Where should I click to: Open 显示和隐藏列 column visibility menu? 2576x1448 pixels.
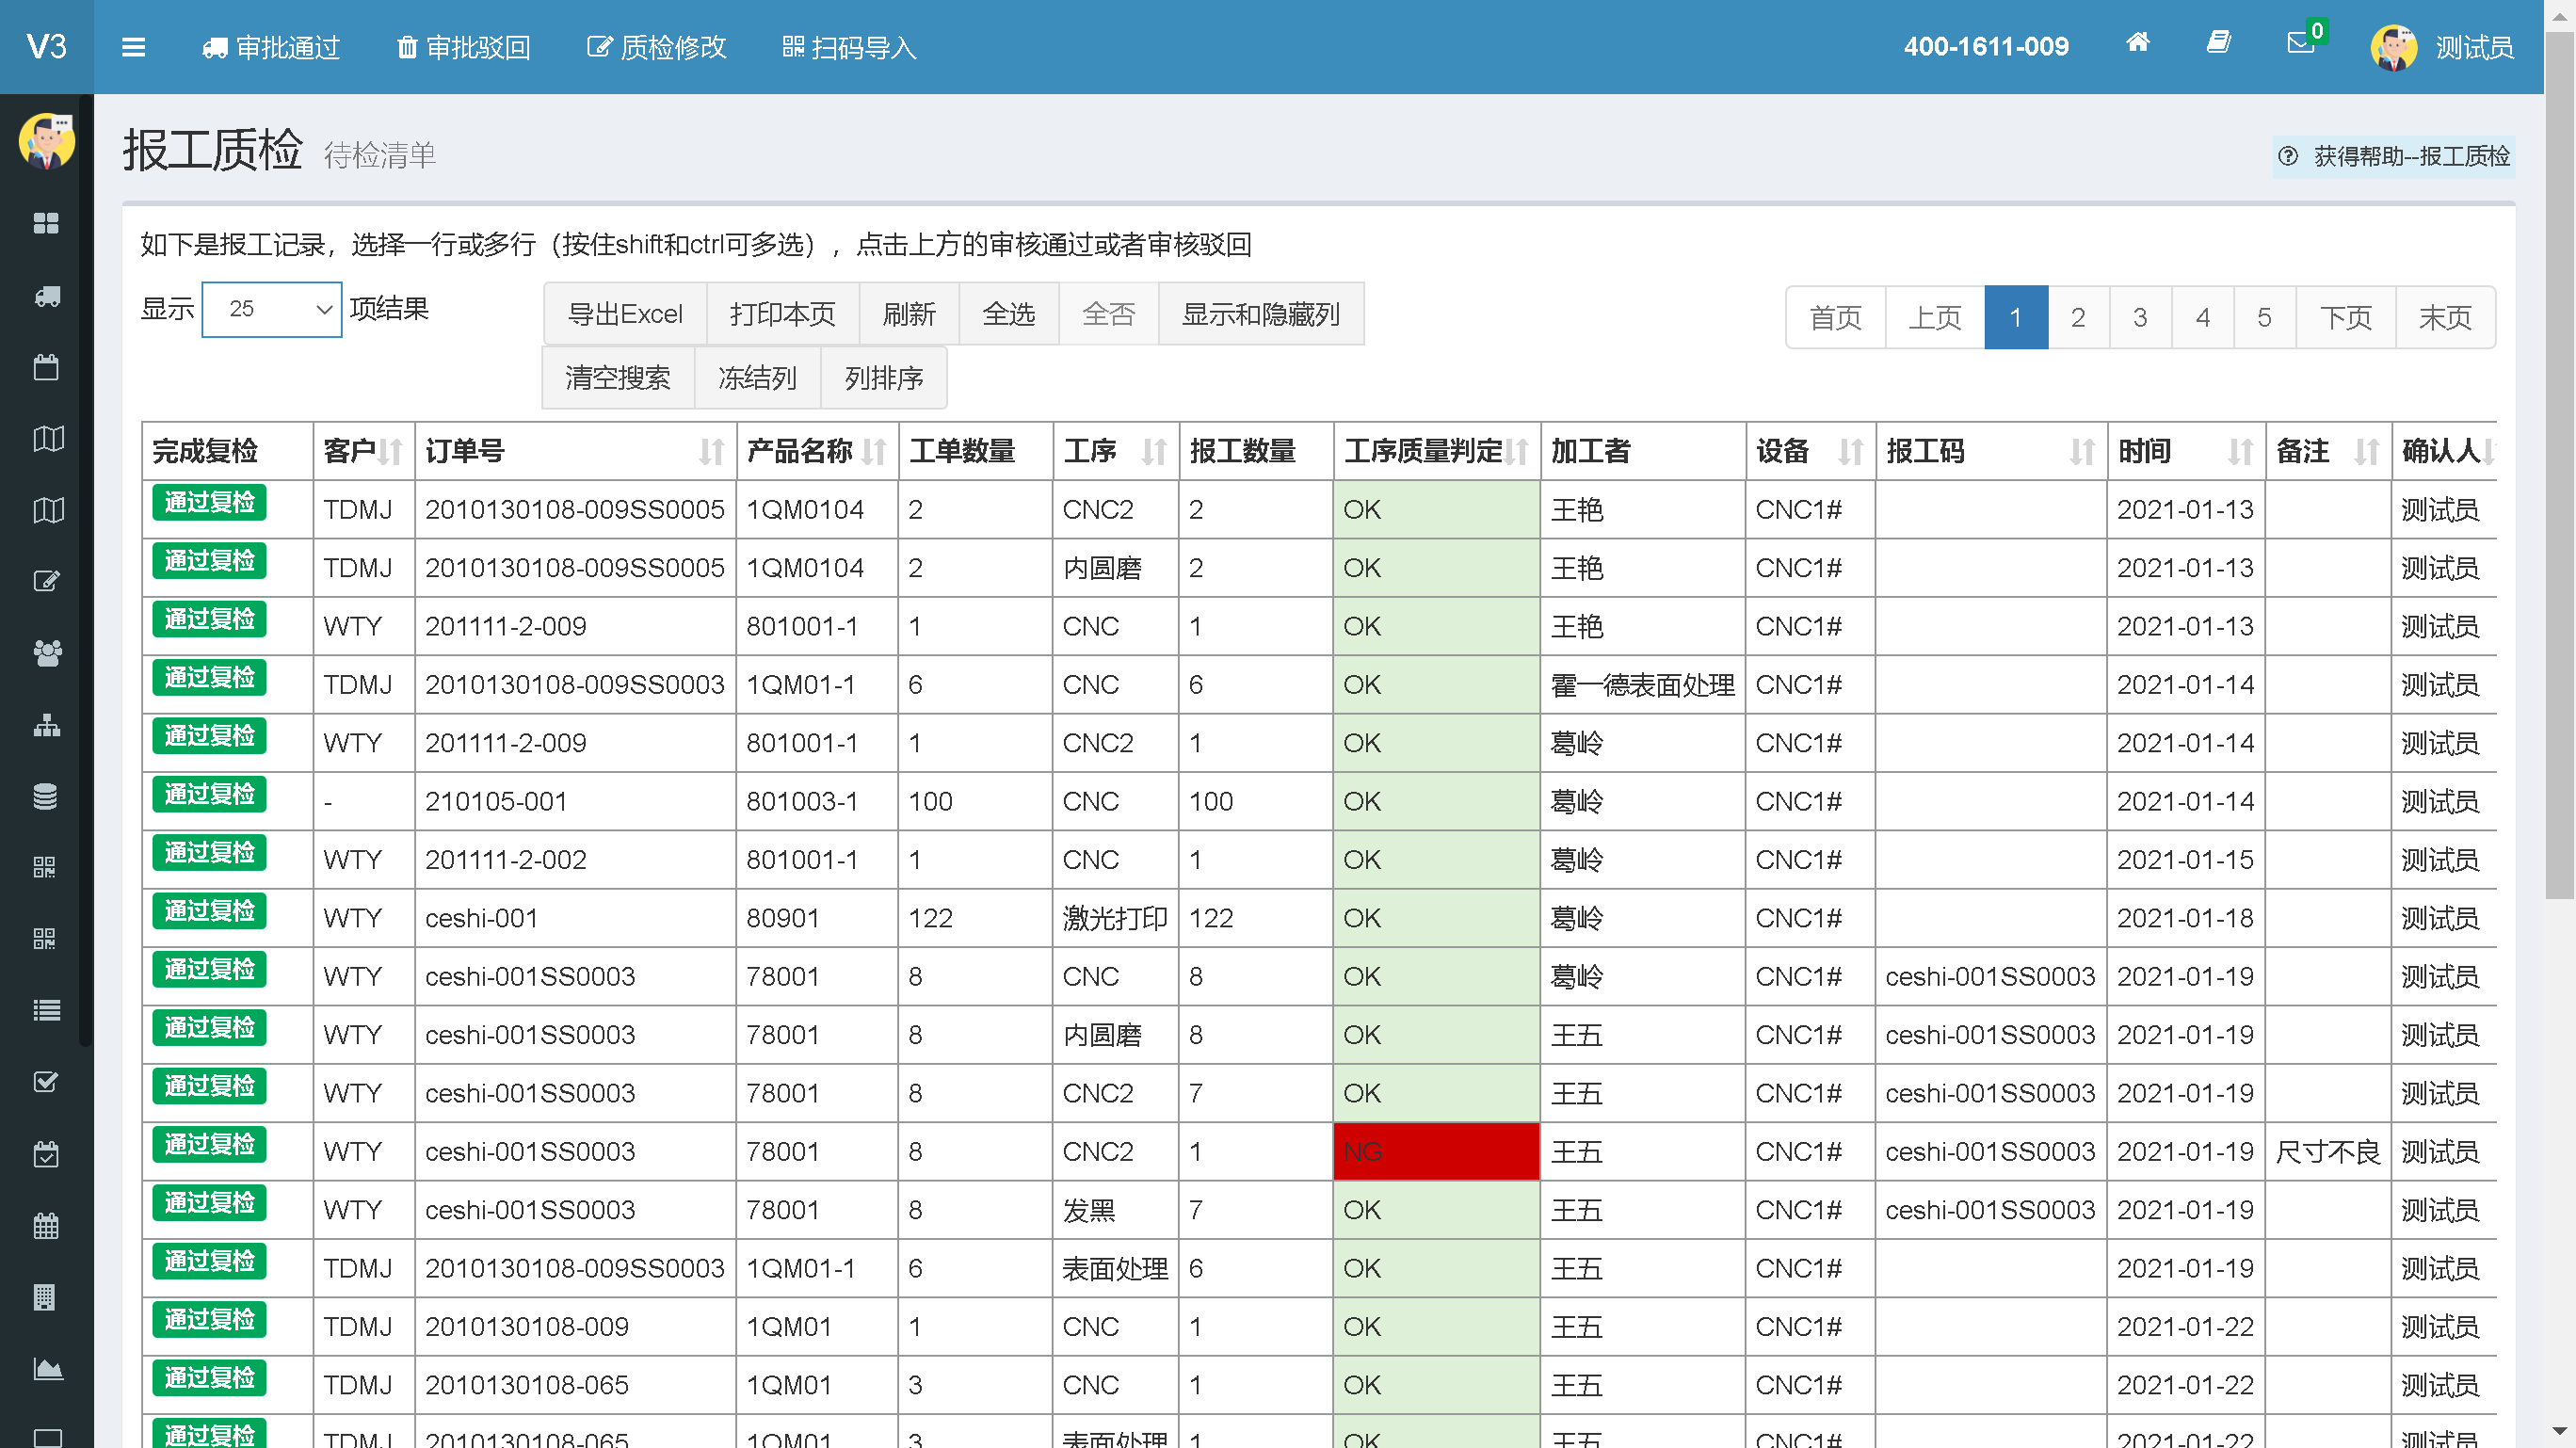click(1260, 314)
